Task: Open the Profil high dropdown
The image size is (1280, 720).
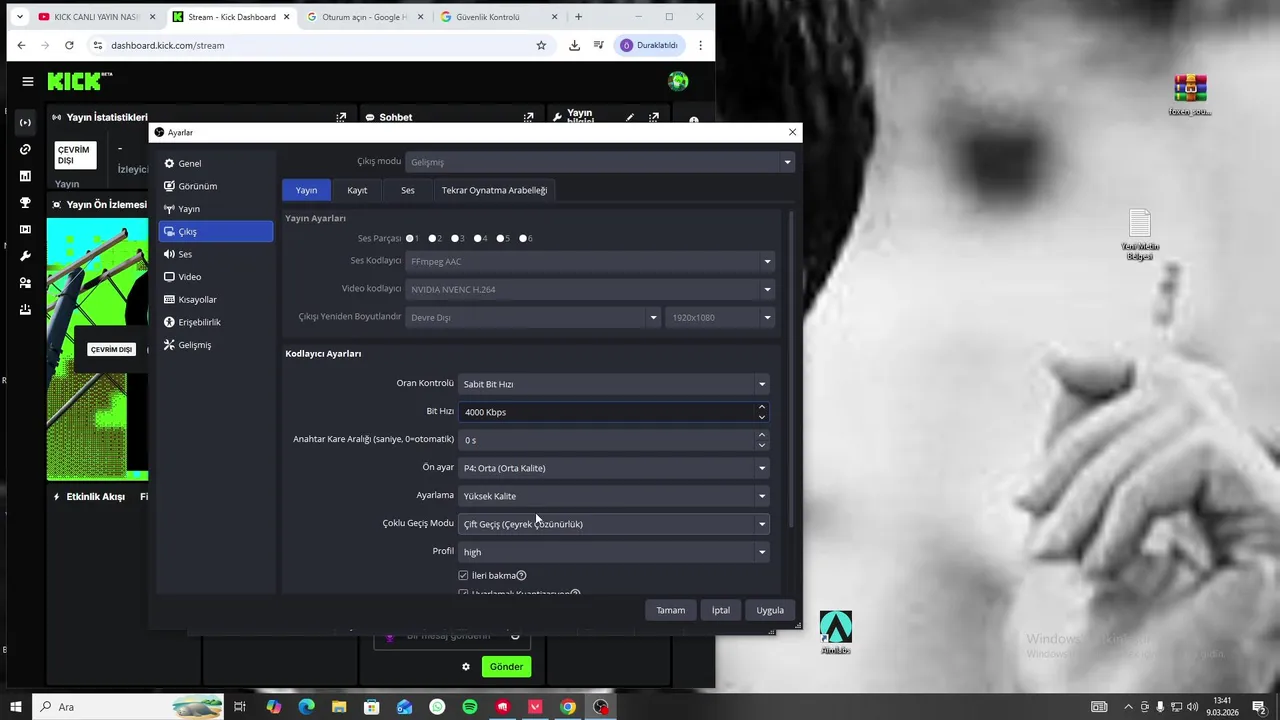Action: click(613, 552)
